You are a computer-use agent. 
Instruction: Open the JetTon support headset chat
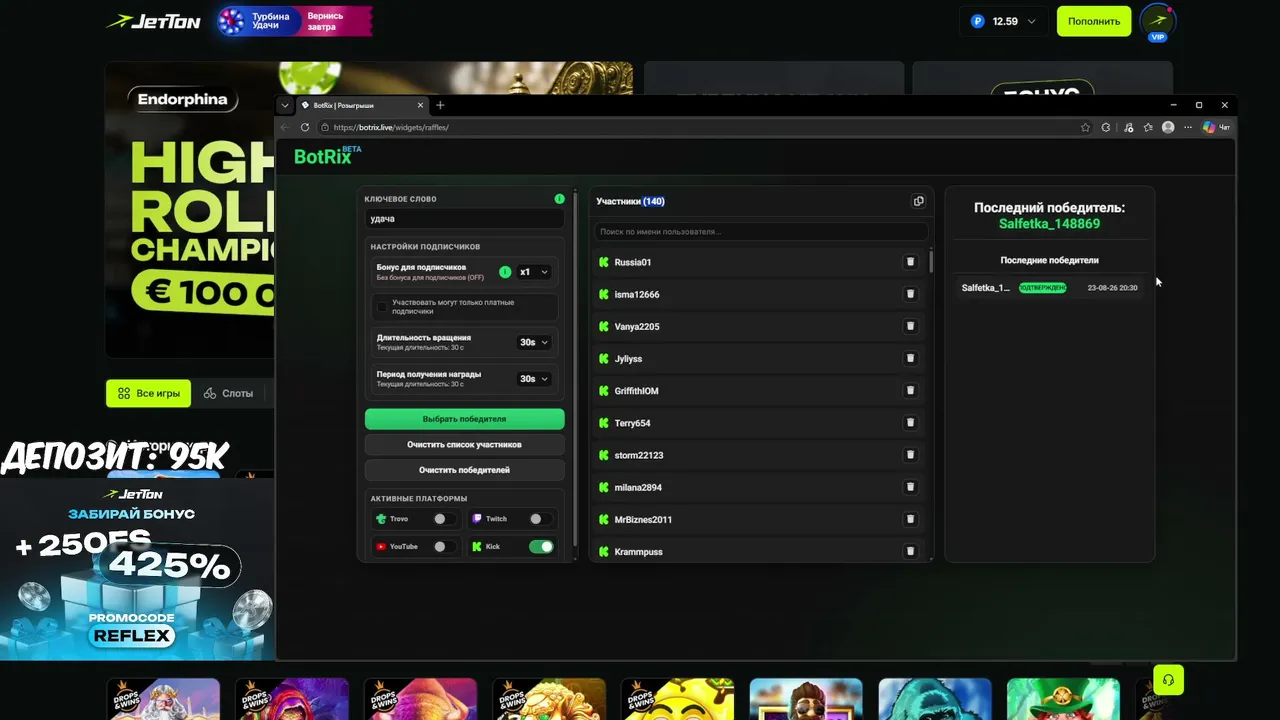1168,680
